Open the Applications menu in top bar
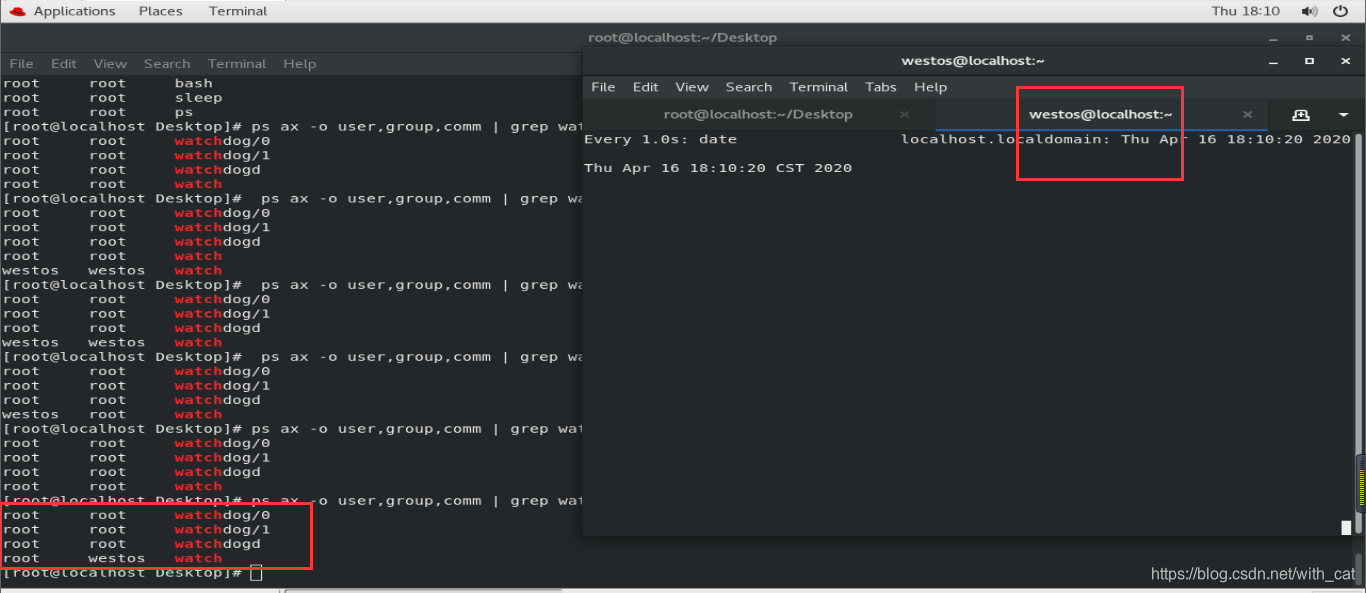 pos(74,11)
